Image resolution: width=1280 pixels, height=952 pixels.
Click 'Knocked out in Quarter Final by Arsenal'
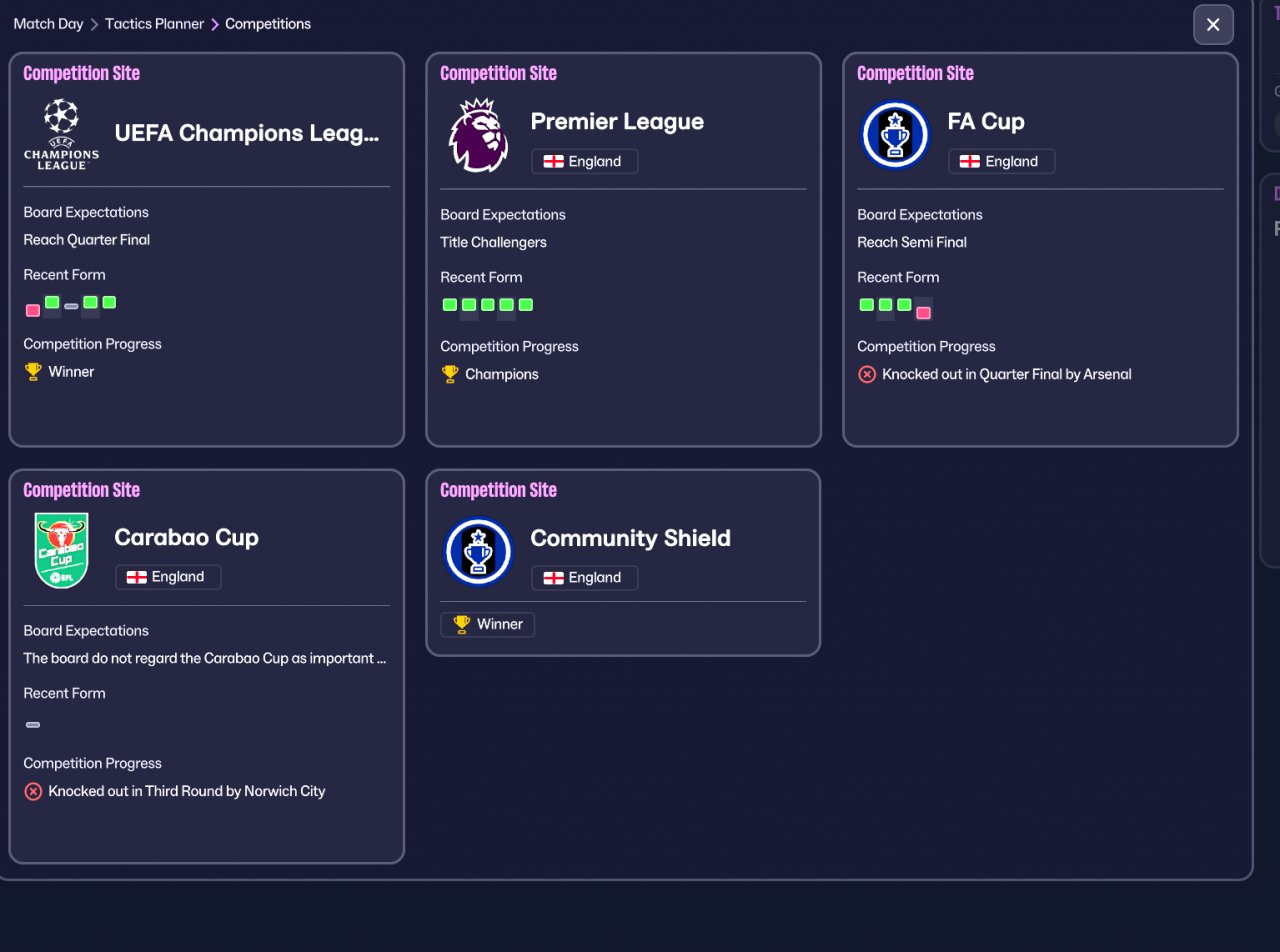(x=1007, y=374)
